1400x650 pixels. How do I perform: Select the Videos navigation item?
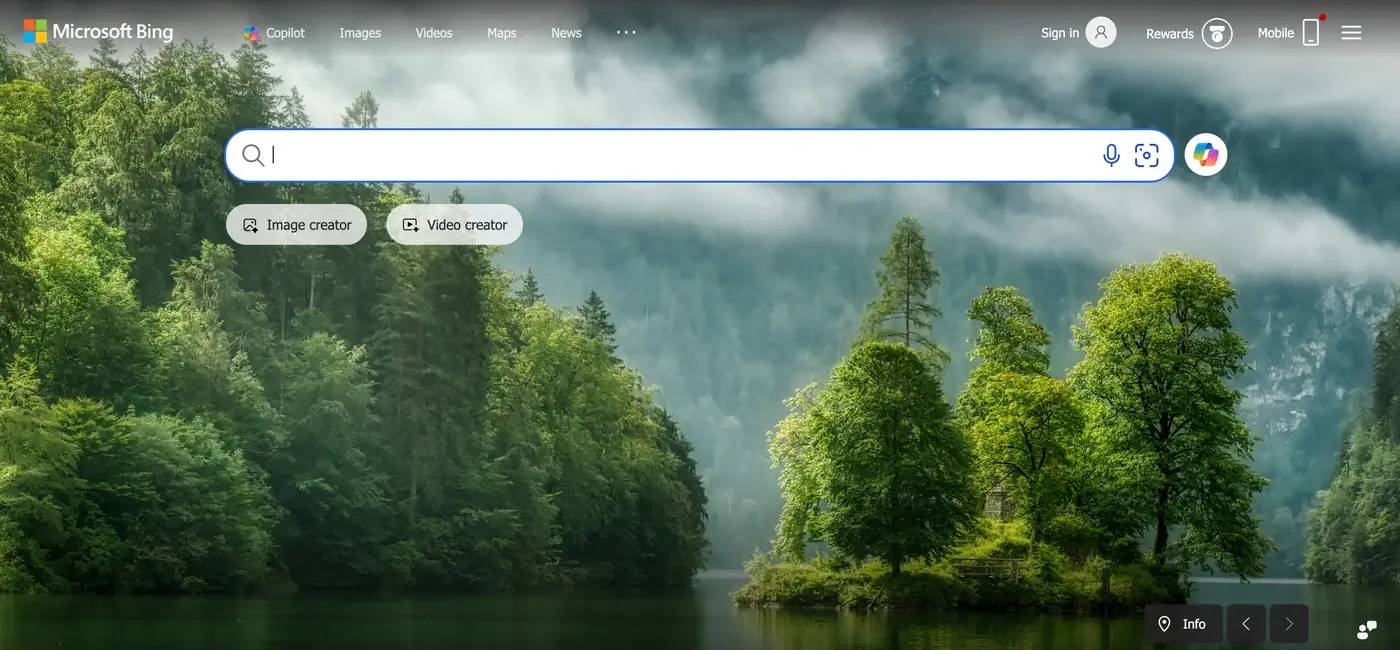(x=433, y=32)
